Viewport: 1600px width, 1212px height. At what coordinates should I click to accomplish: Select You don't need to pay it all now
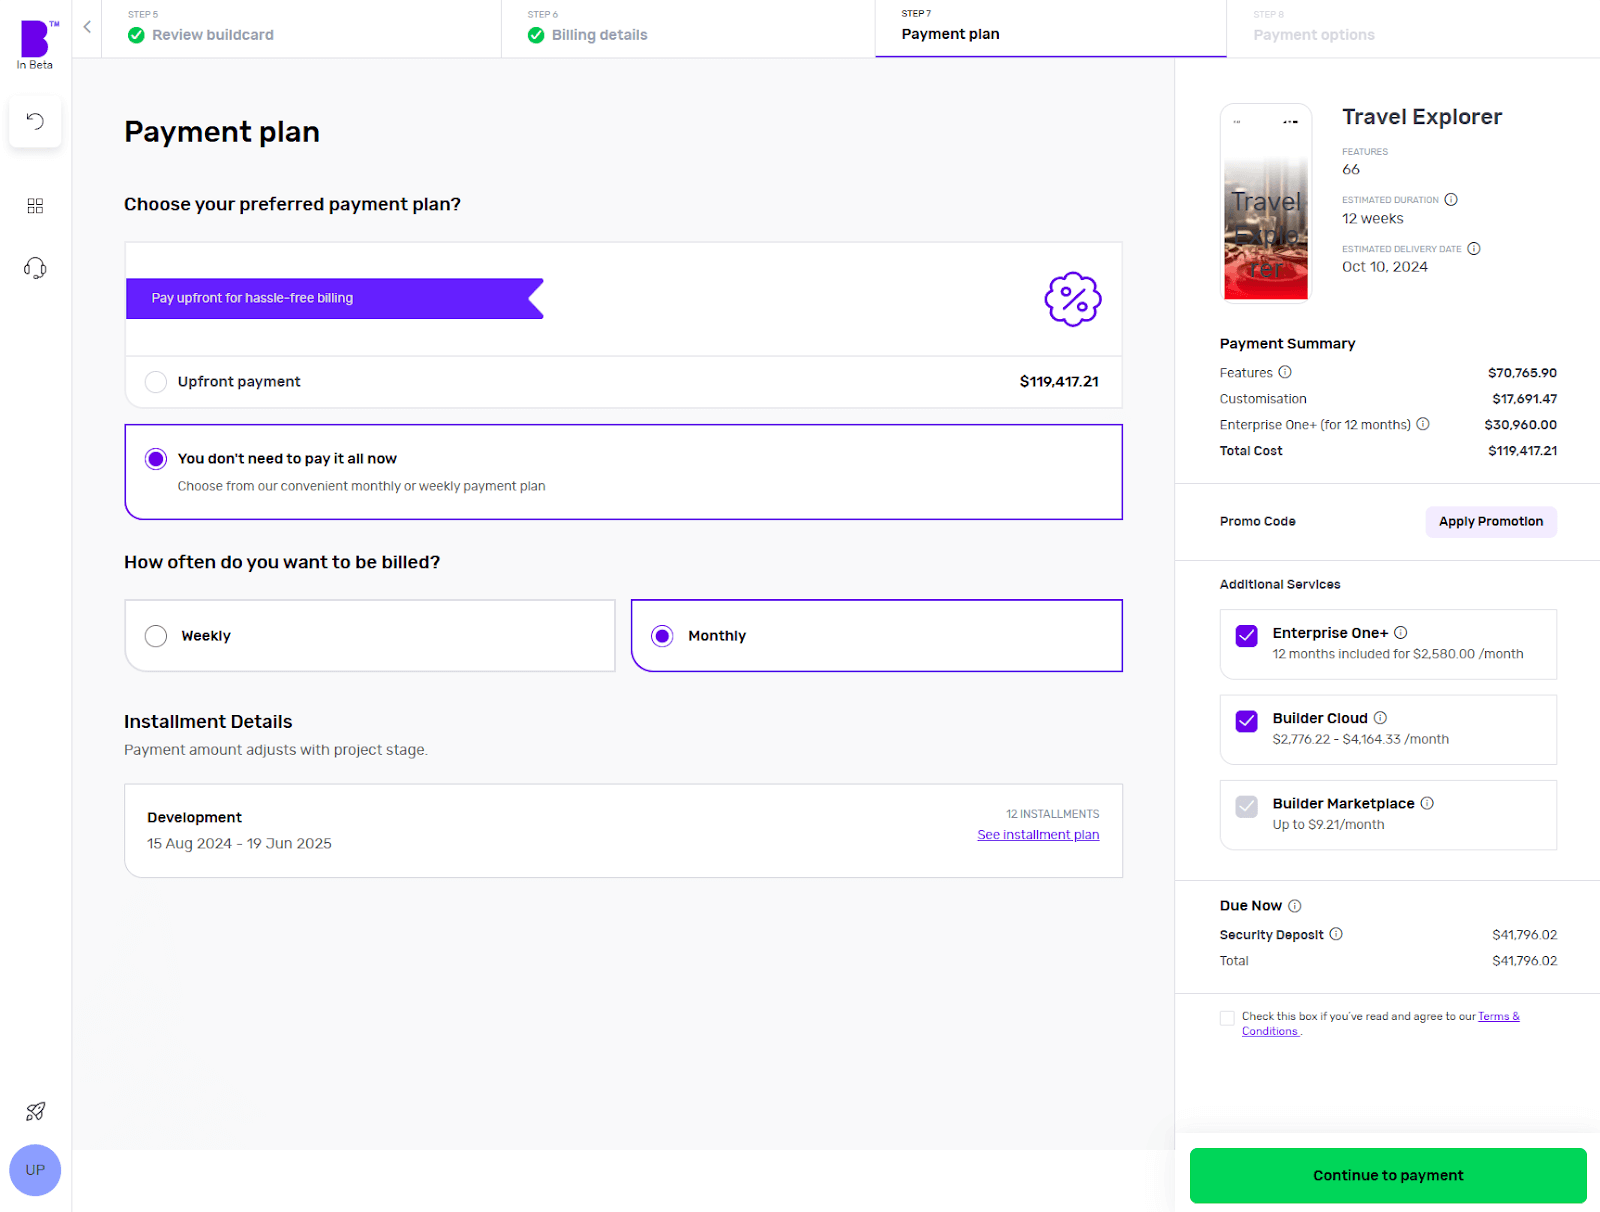tap(156, 459)
